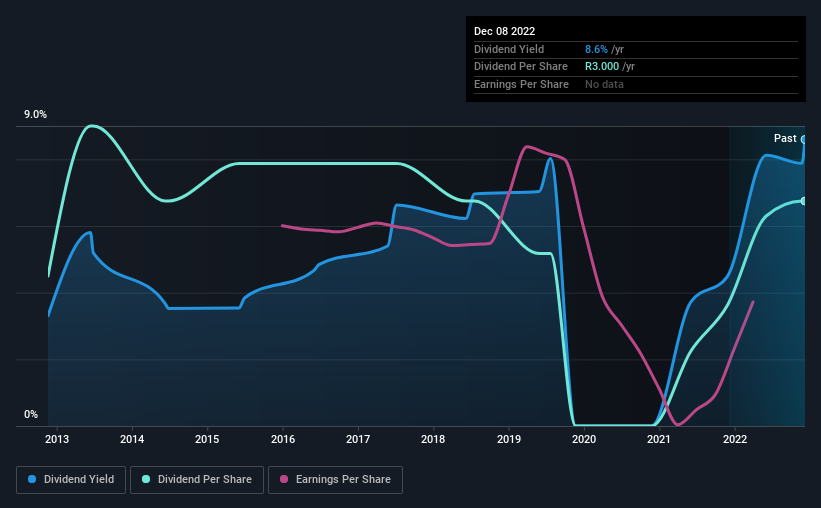Click the 0% y-axis label
Screen dimensions: 821x508
pos(31,414)
